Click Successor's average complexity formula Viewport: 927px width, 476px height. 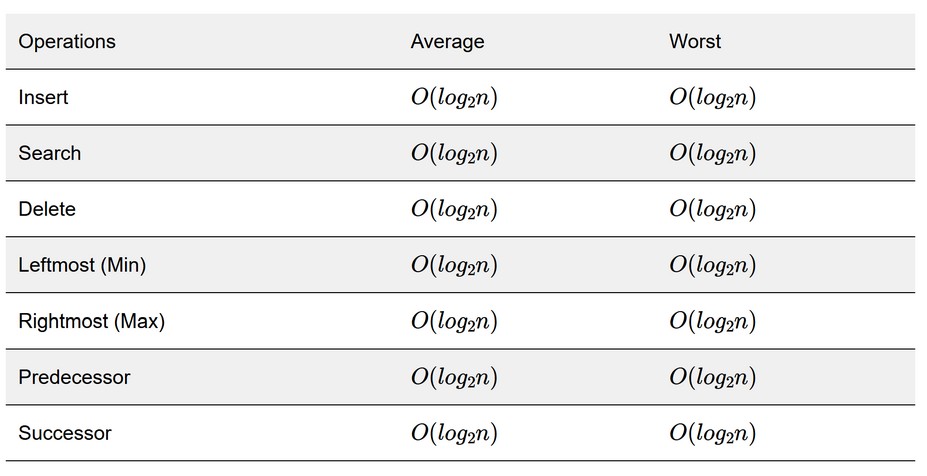[454, 433]
